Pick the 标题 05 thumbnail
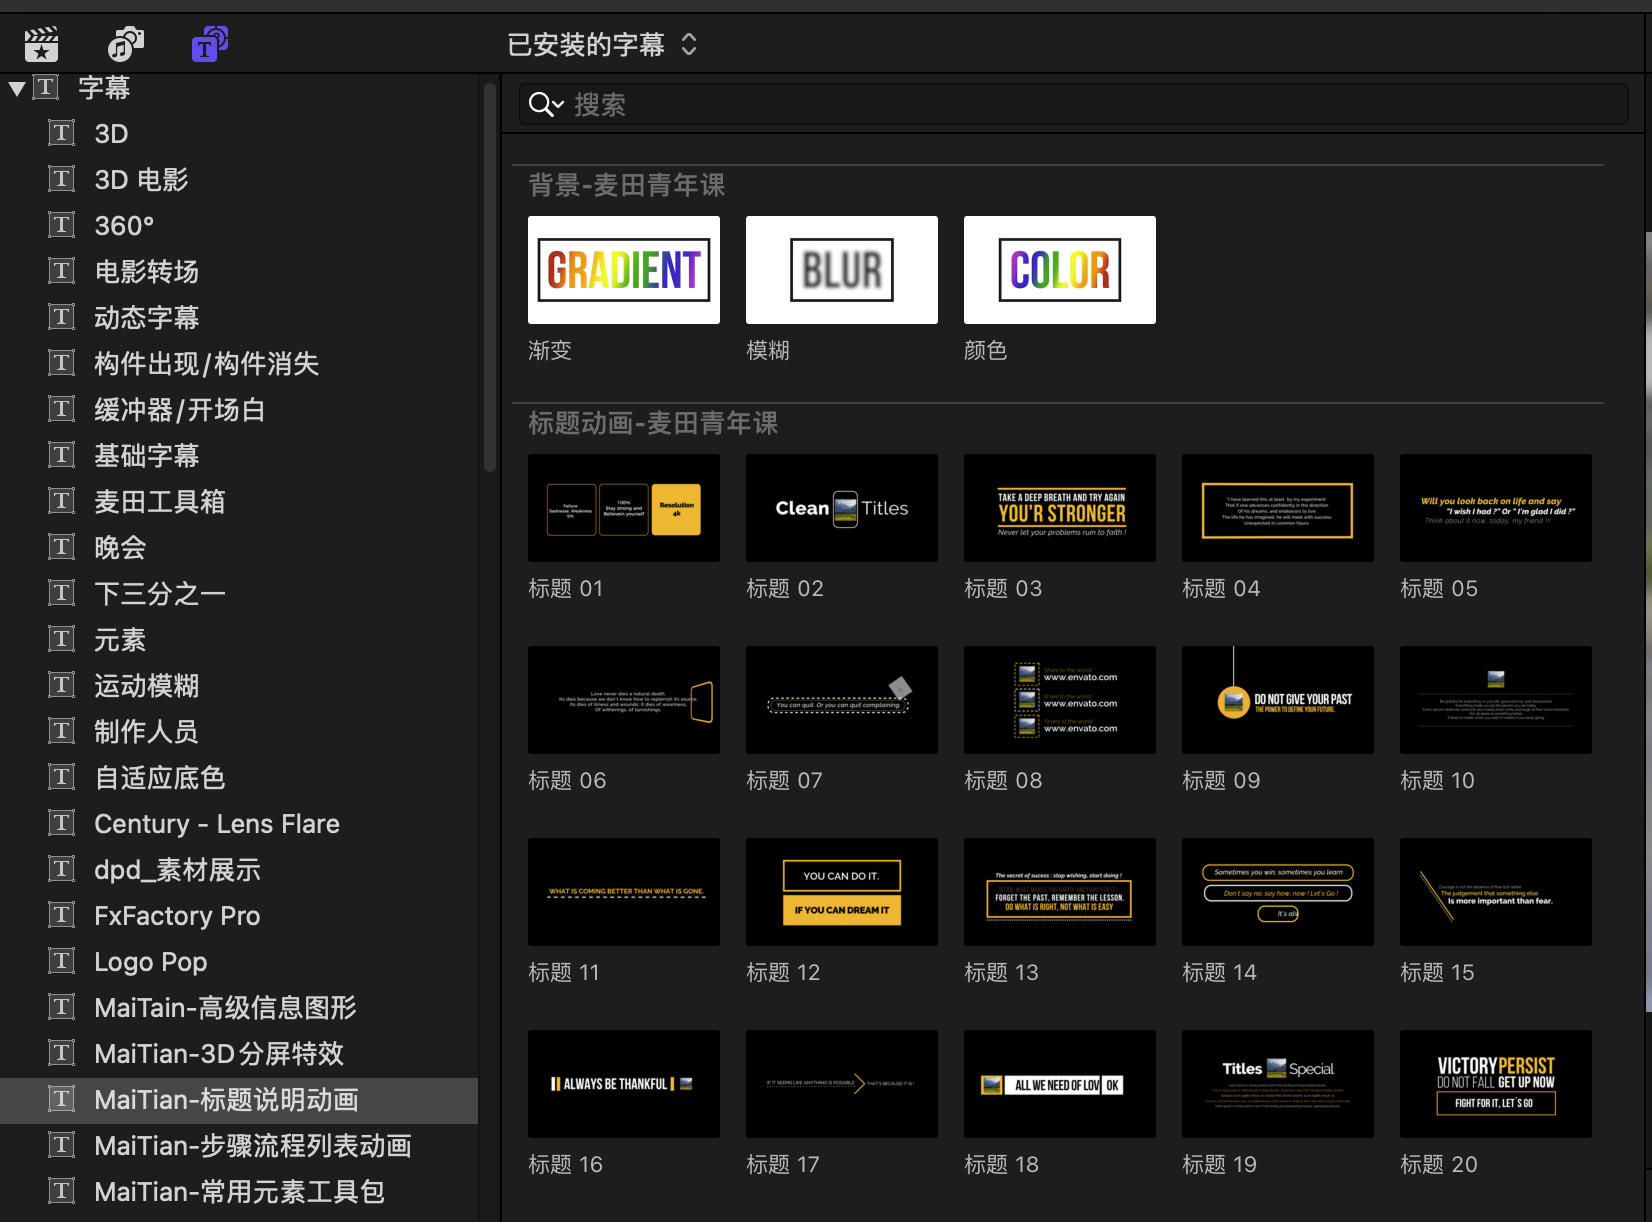Image resolution: width=1652 pixels, height=1222 pixels. click(x=1496, y=508)
